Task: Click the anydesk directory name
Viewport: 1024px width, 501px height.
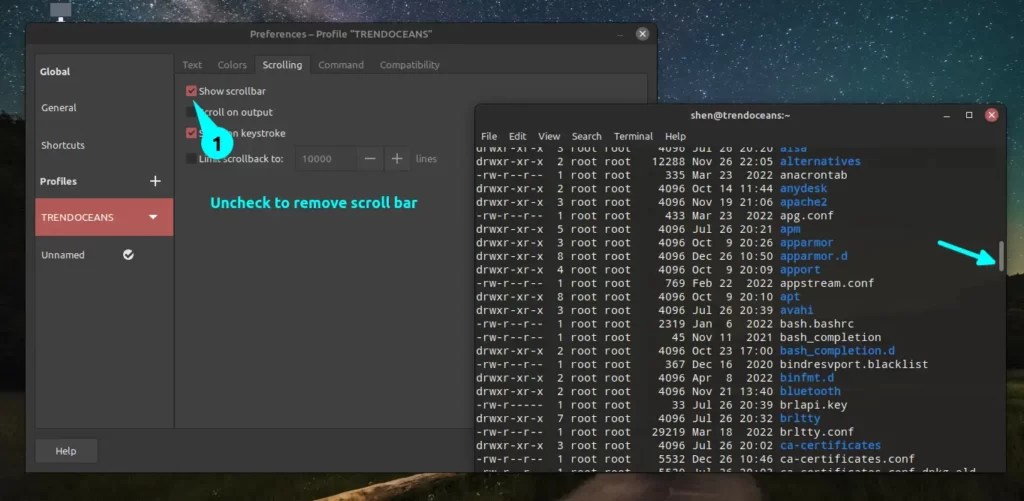Action: point(803,189)
